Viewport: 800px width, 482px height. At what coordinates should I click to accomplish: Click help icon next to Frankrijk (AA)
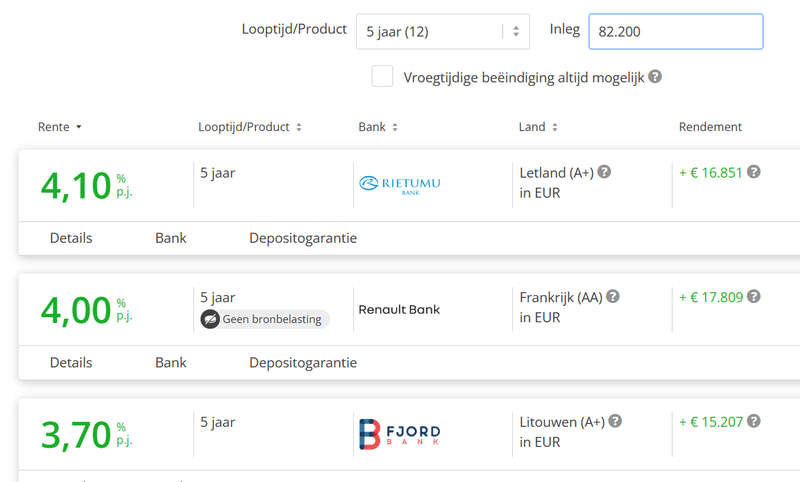coord(613,296)
